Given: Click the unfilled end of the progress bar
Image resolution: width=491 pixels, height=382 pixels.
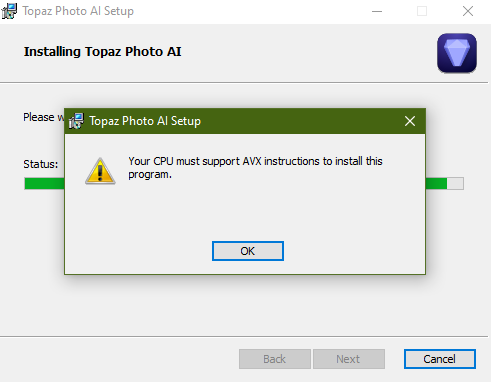Looking at the screenshot, I should [x=455, y=183].
